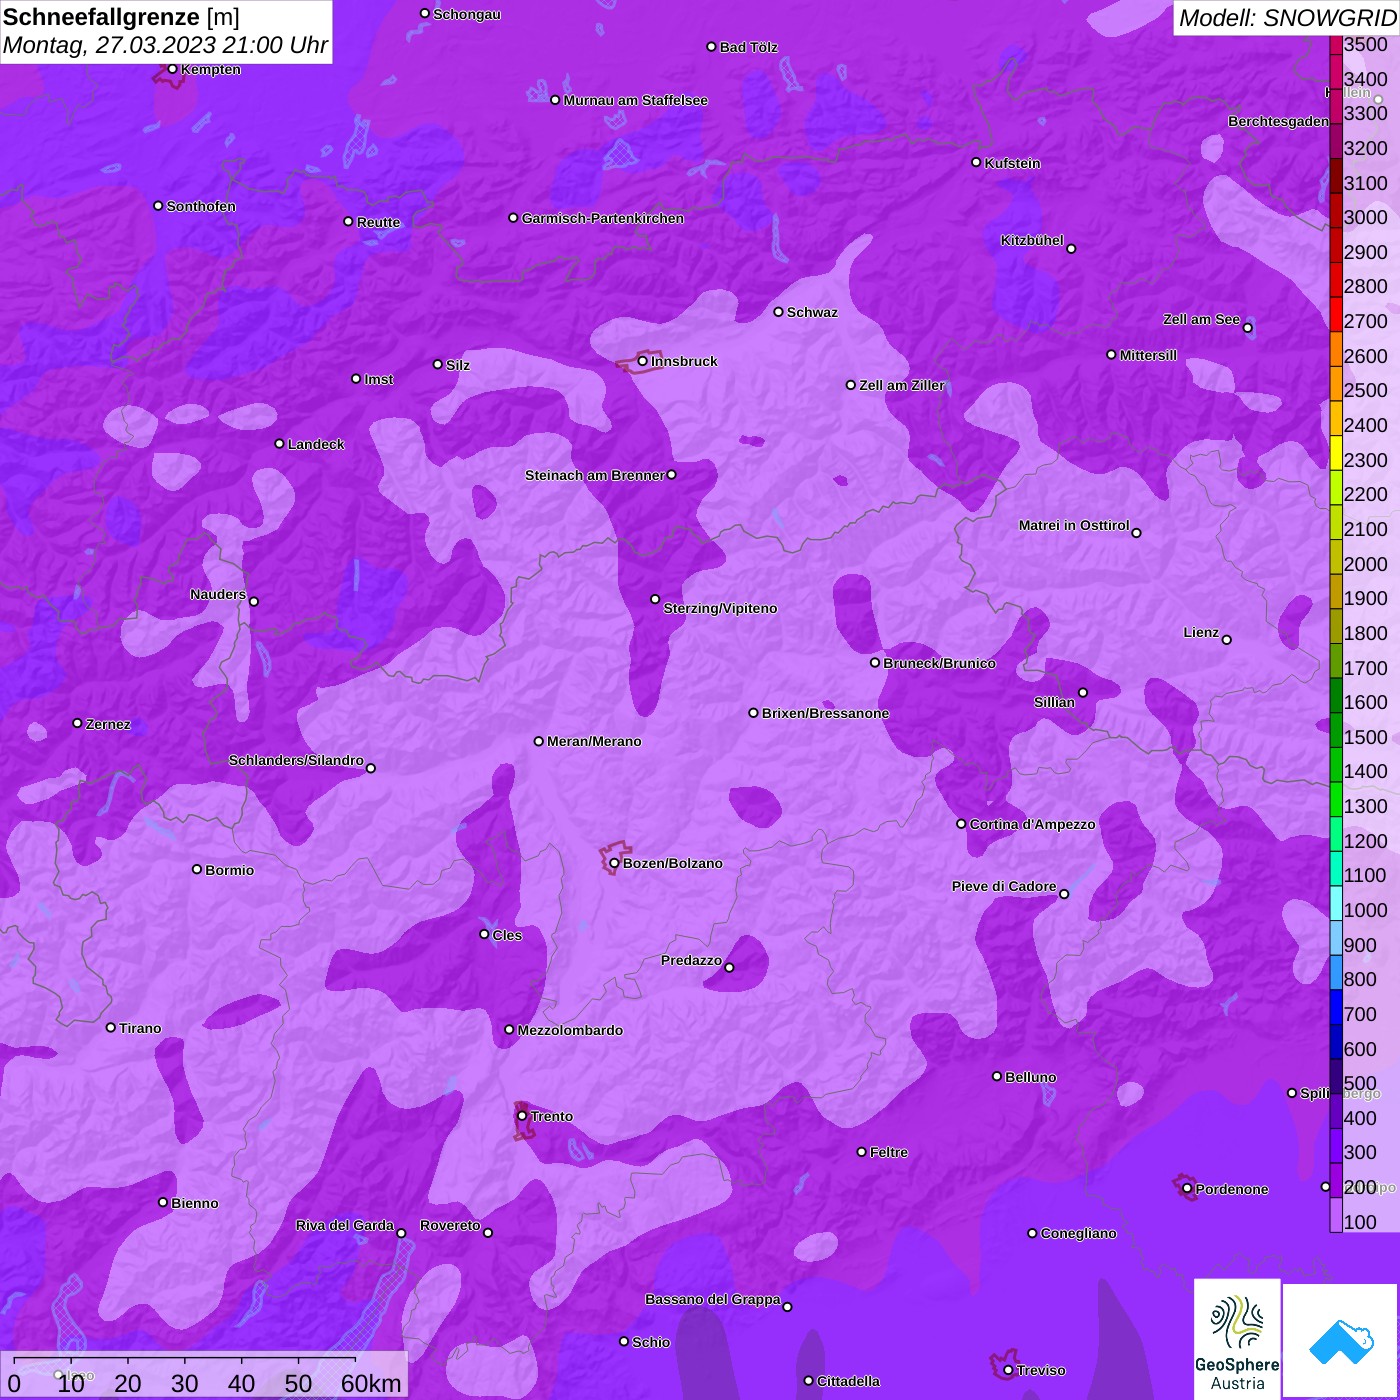
Task: Click the 60km scale bar label
Action: tap(371, 1384)
